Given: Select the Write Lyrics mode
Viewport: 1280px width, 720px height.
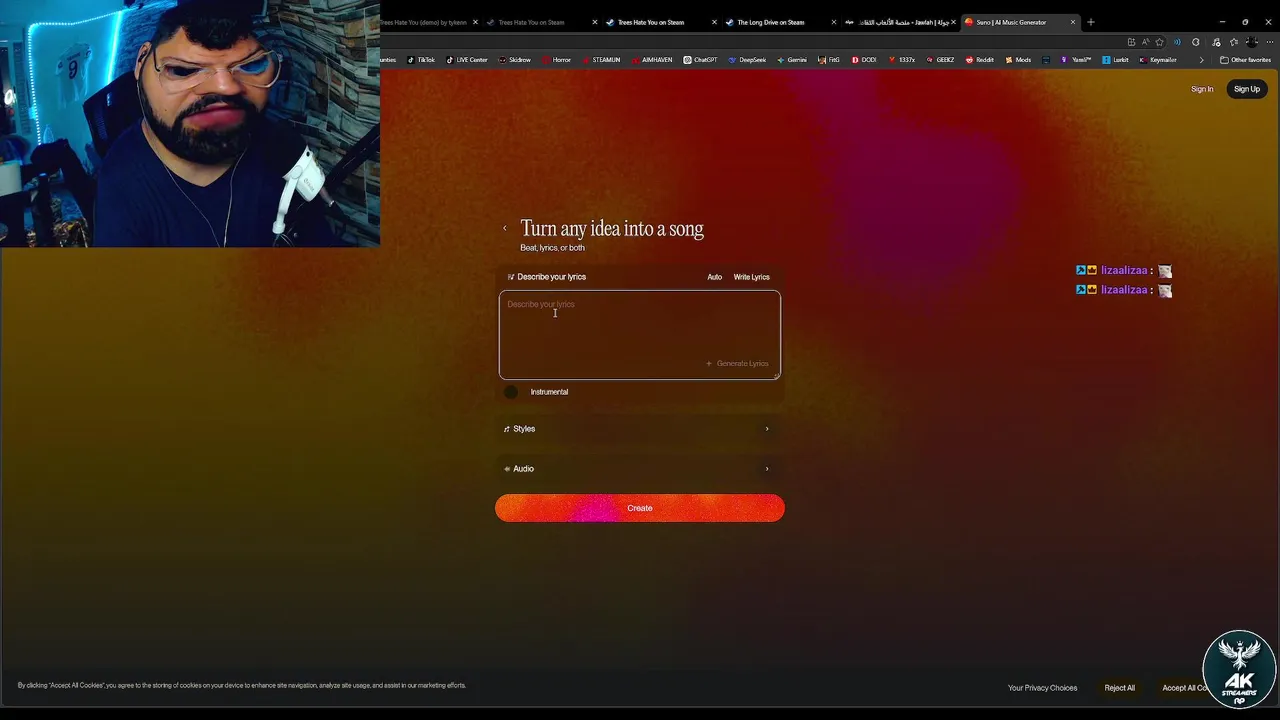Looking at the screenshot, I should 752,277.
